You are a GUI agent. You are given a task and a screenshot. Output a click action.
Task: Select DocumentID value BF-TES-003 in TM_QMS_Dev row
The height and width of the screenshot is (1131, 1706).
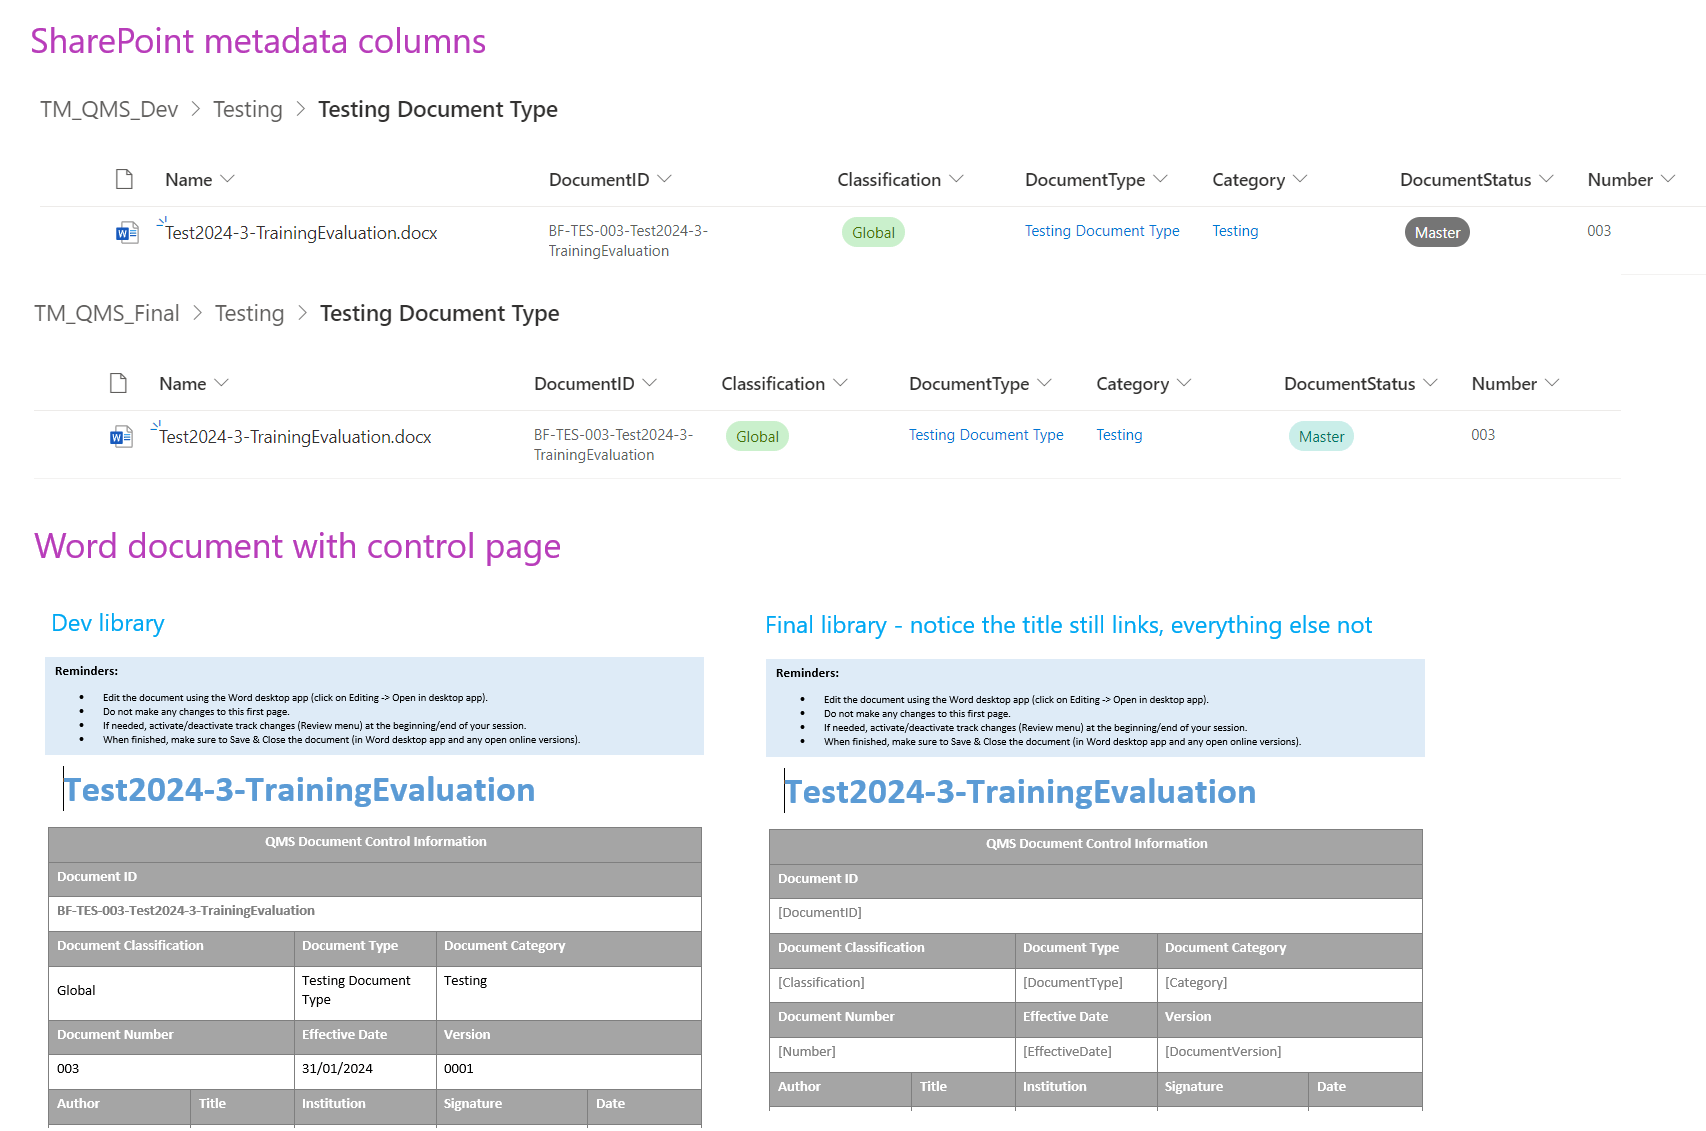click(628, 241)
